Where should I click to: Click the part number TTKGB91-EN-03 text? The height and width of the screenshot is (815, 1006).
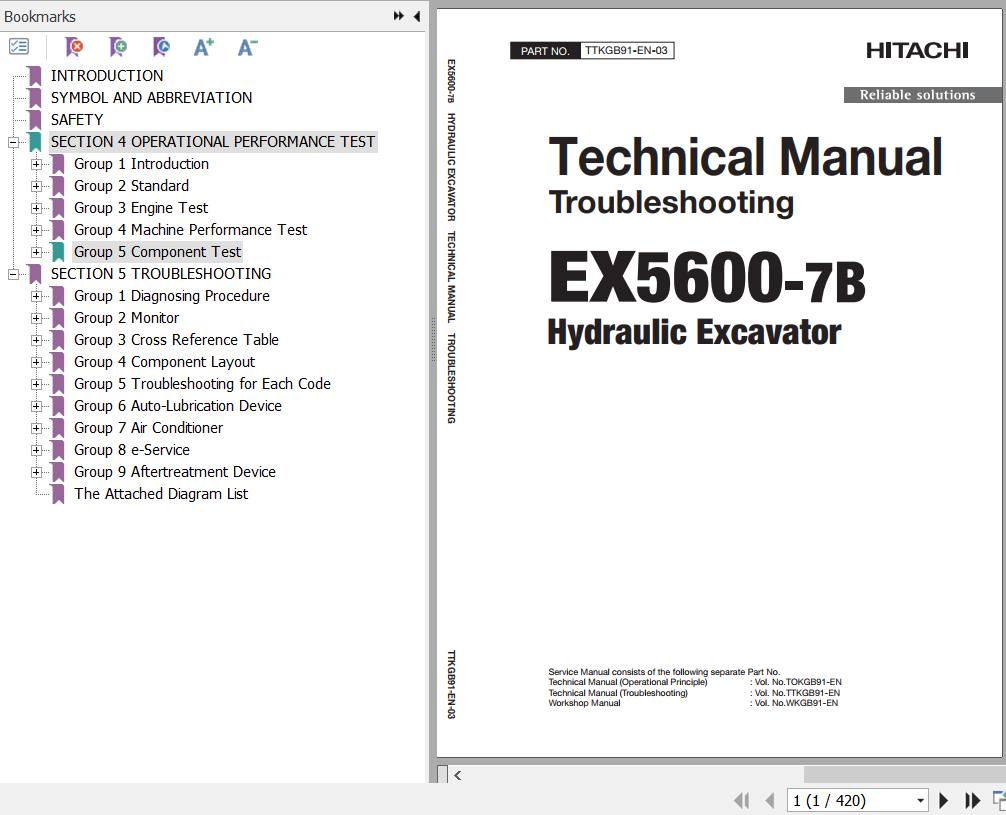[626, 50]
